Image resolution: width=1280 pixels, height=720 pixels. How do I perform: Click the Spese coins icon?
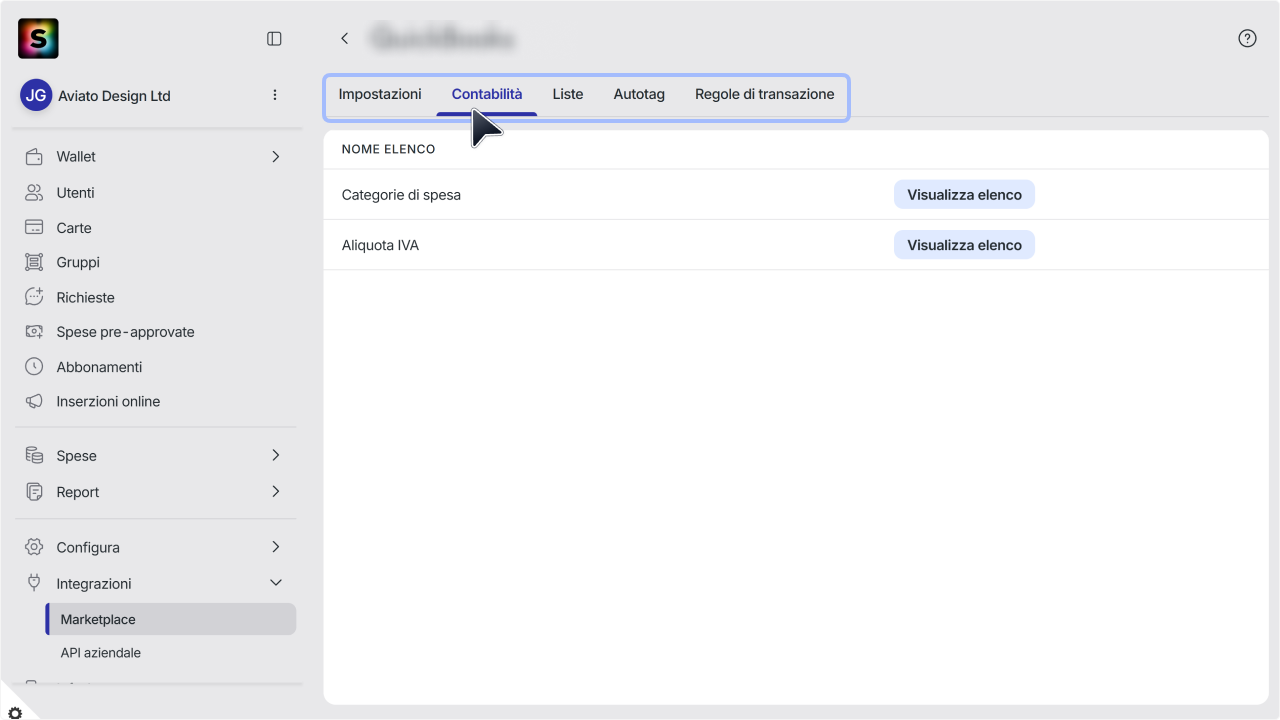pyautogui.click(x=34, y=456)
